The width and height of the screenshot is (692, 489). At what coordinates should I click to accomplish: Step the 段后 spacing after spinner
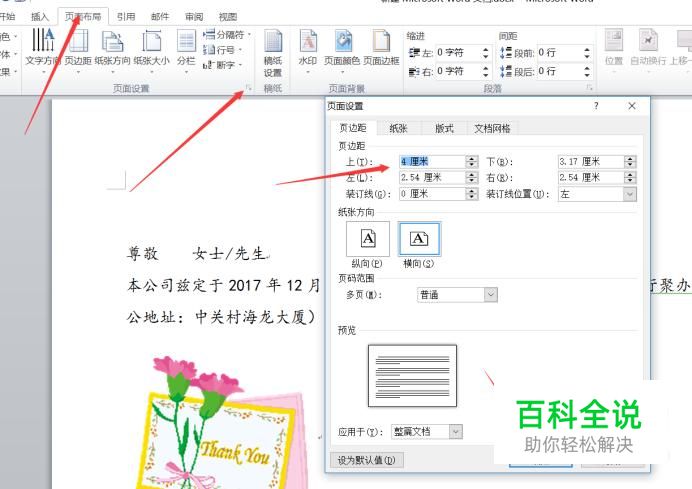pyautogui.click(x=587, y=71)
